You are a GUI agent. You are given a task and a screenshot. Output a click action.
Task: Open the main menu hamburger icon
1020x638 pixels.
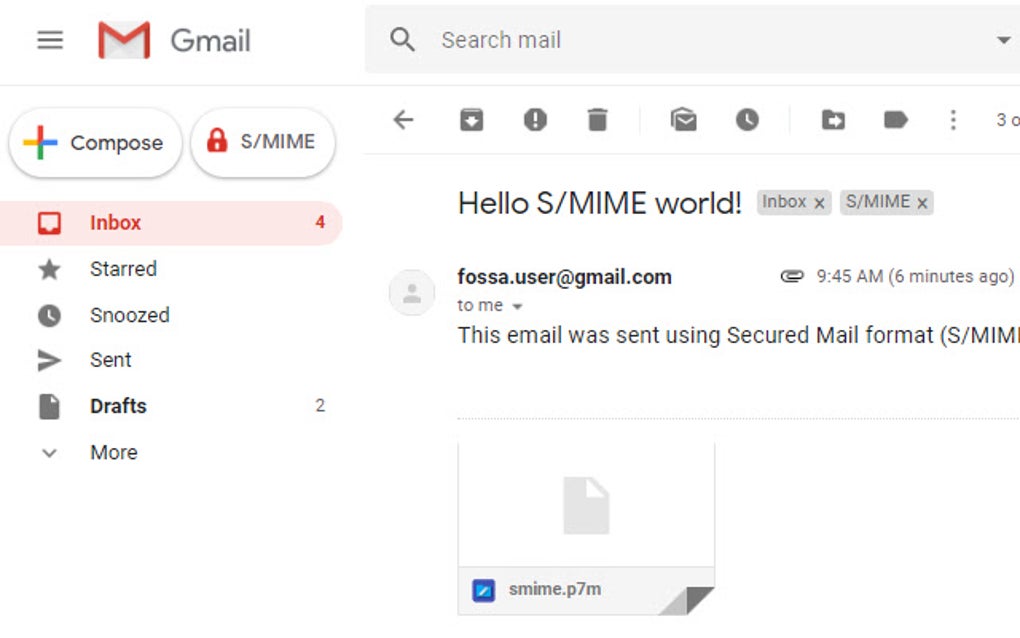tap(50, 40)
